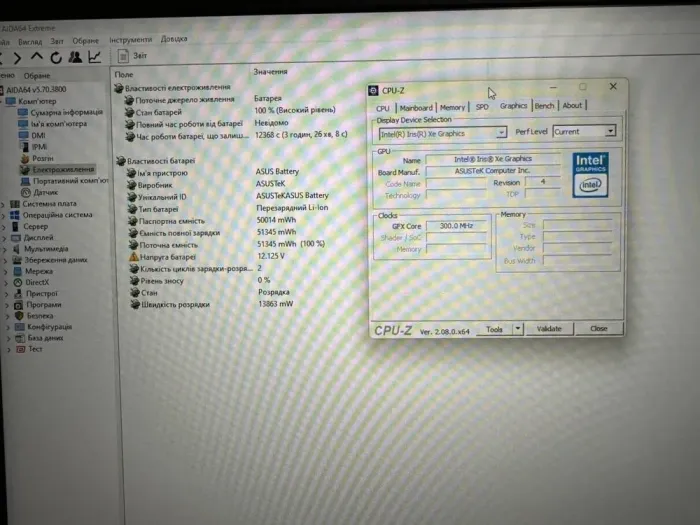Open the Perf Level dropdown
The height and width of the screenshot is (525, 700).
[x=609, y=132]
